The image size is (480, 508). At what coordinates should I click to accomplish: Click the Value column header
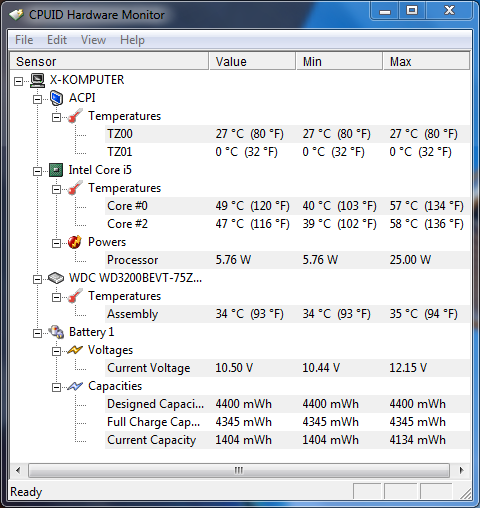pos(252,61)
